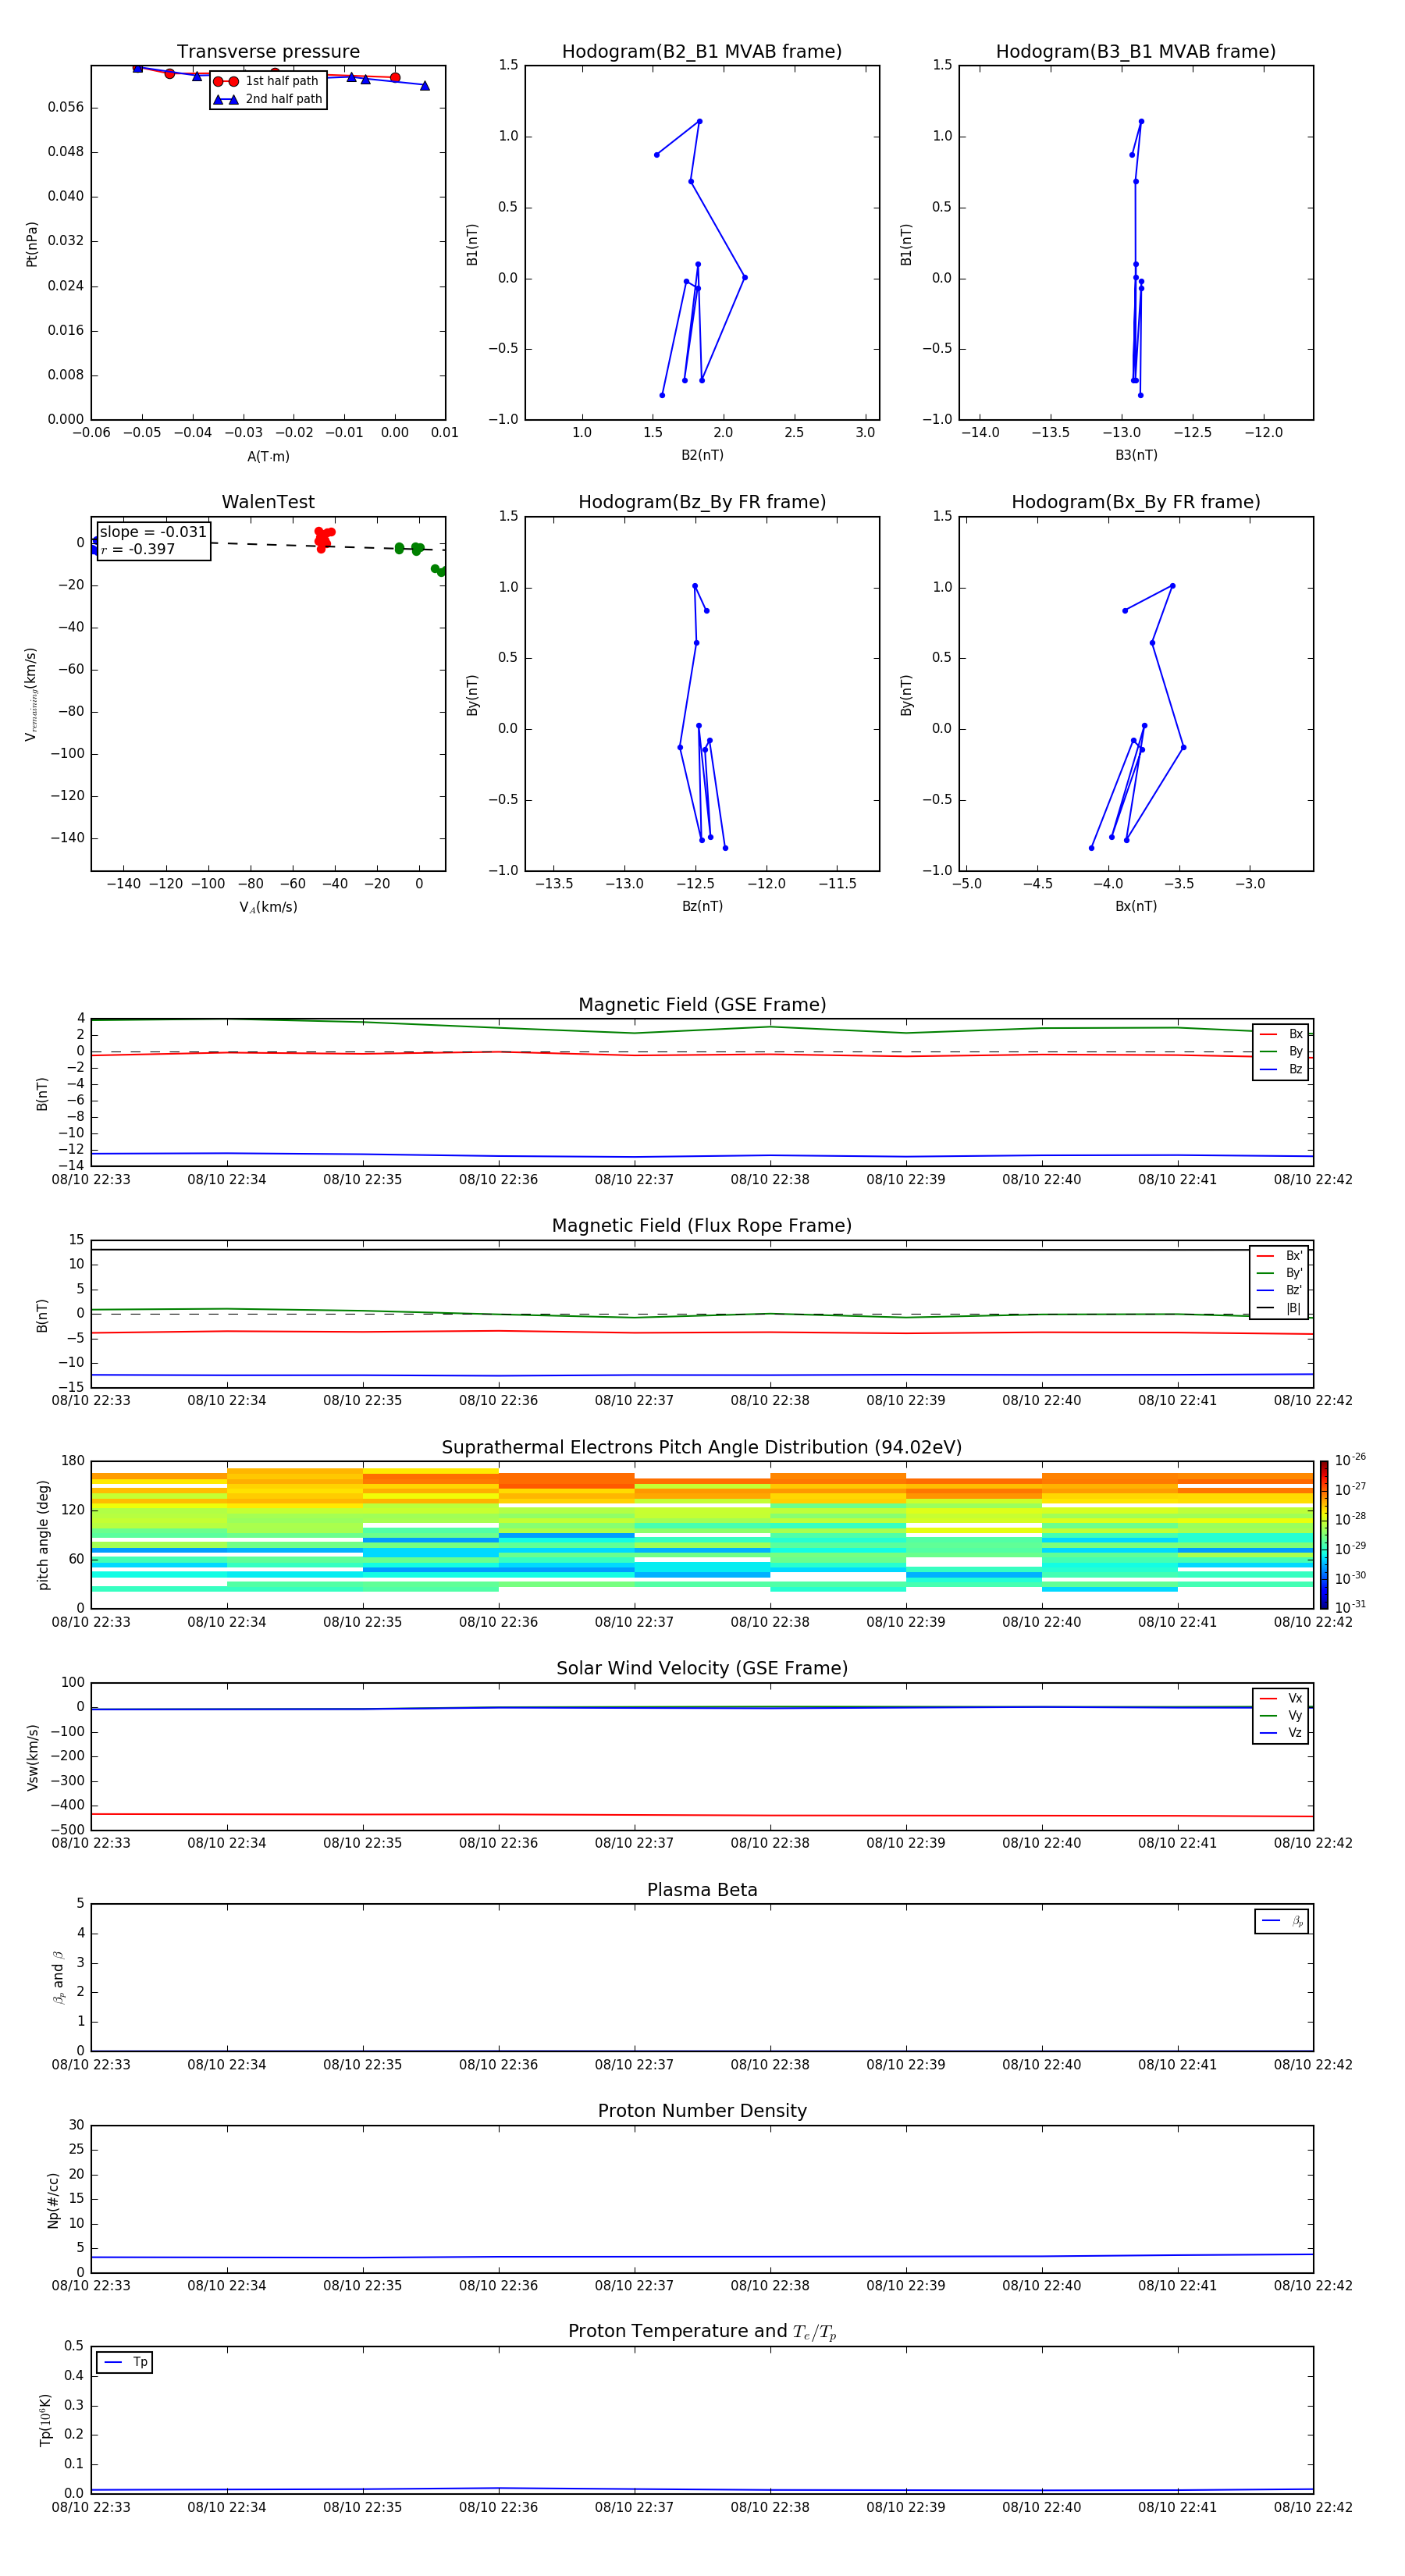Click the βp legend entry in Plasma Beta plot
Image resolution: width=1405 pixels, height=2576 pixels.
pos(1282,1920)
